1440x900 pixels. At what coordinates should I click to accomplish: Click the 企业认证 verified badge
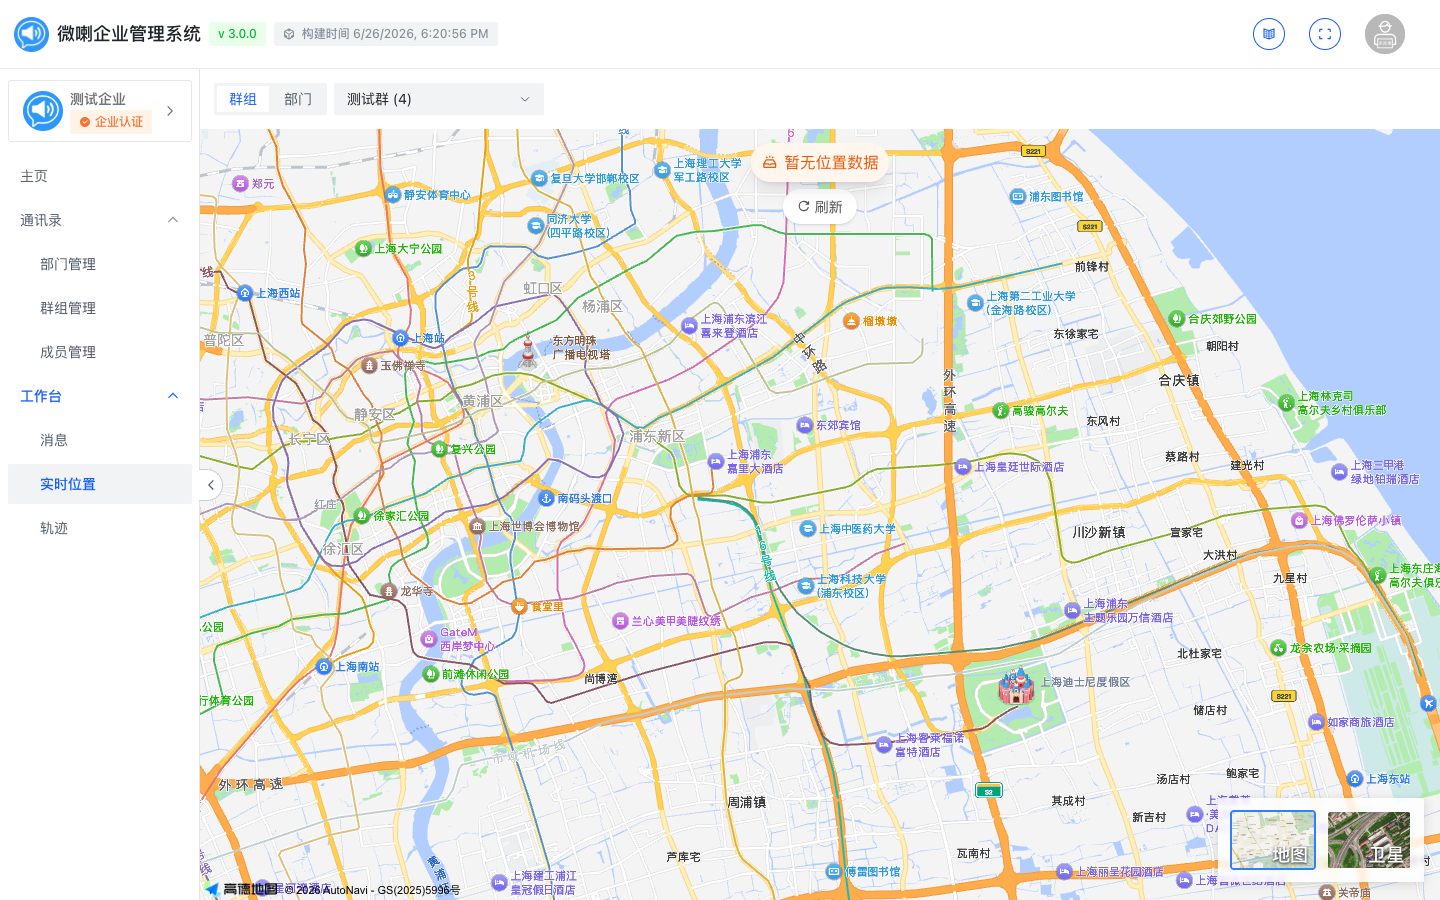click(x=111, y=122)
